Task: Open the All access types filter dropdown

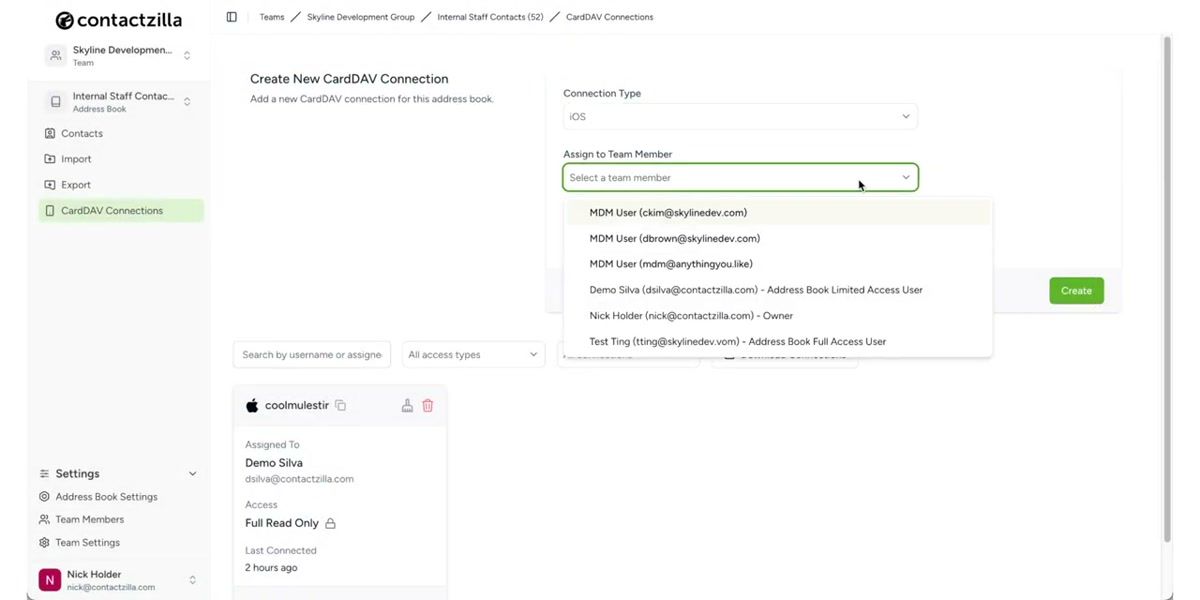Action: tap(472, 354)
